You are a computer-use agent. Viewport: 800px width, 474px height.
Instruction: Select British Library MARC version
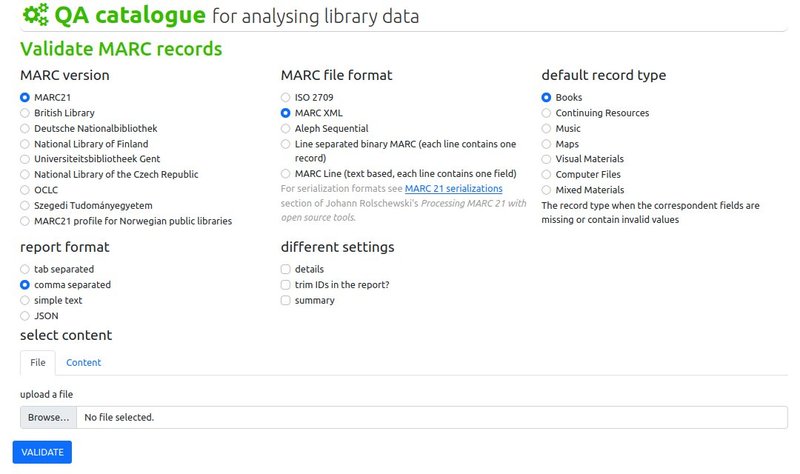(x=24, y=113)
